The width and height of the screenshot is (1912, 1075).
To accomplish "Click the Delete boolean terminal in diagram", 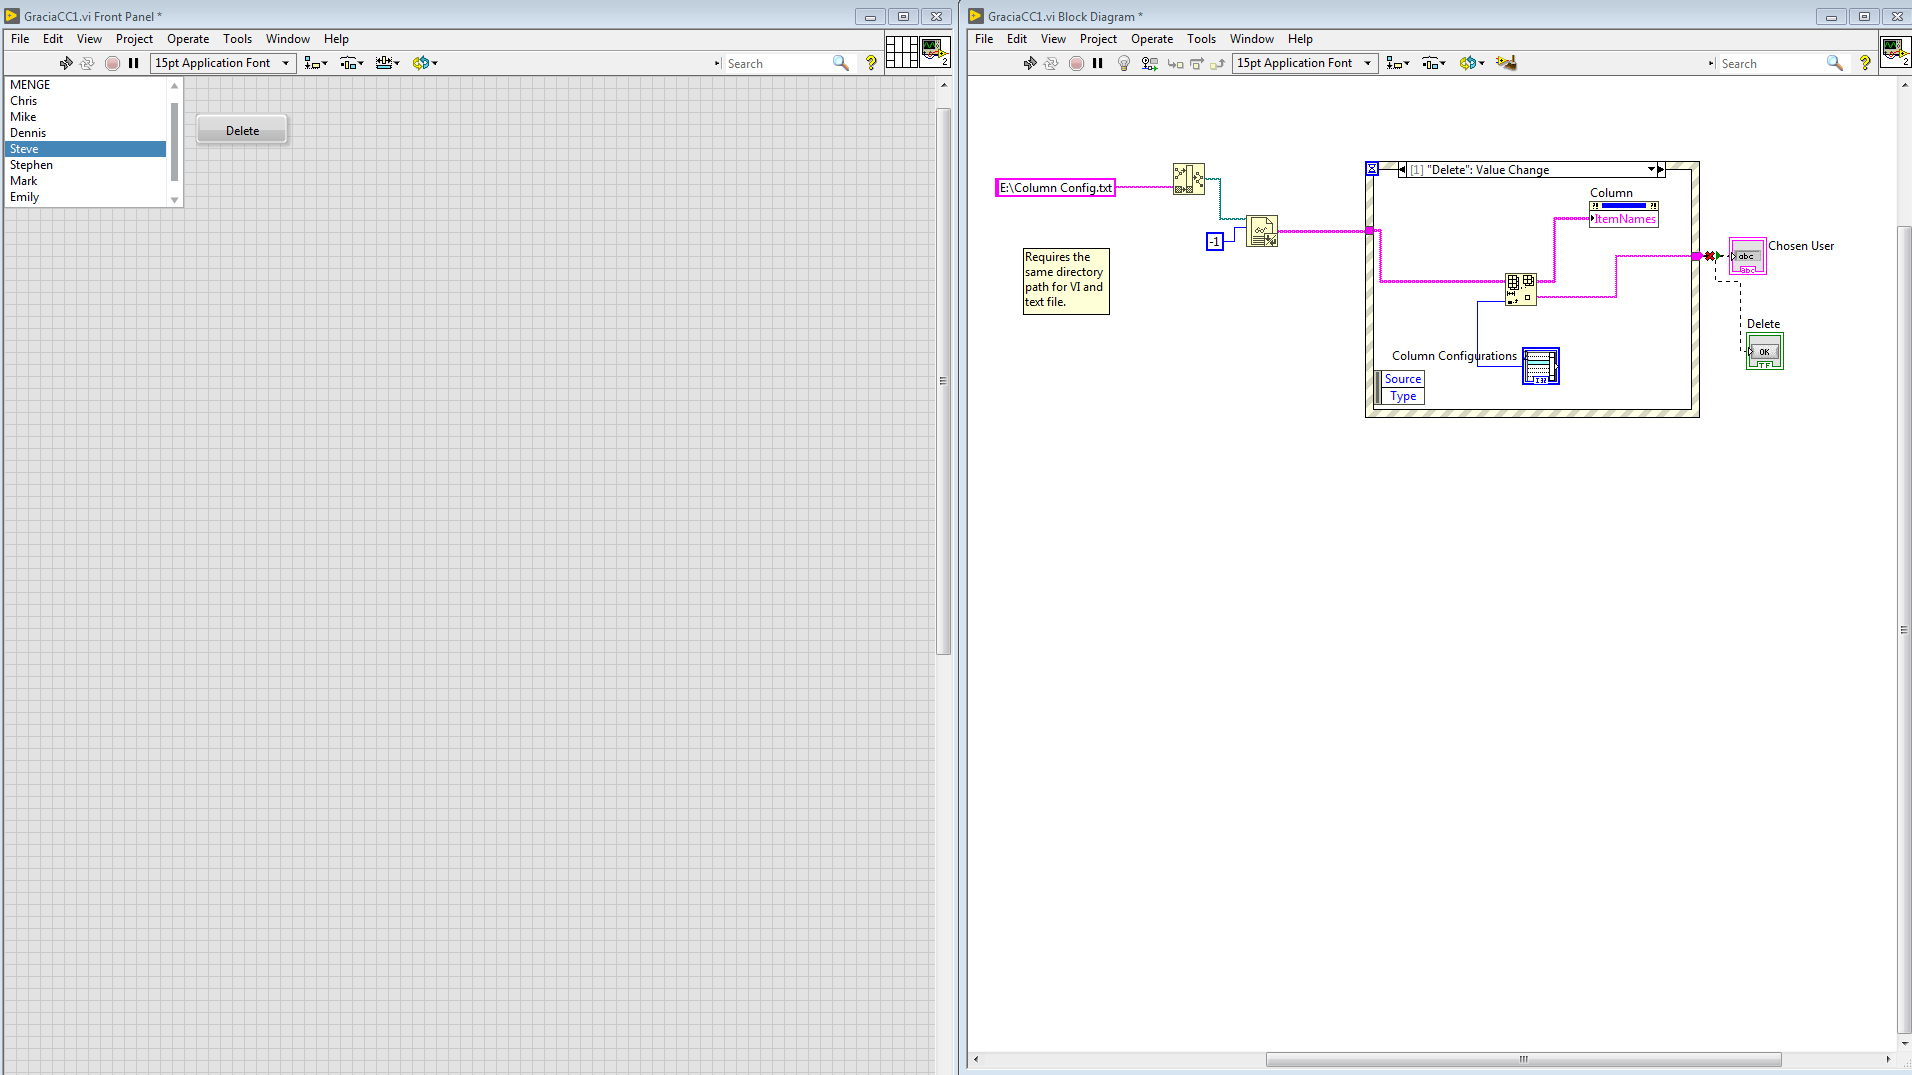I will (1764, 351).
